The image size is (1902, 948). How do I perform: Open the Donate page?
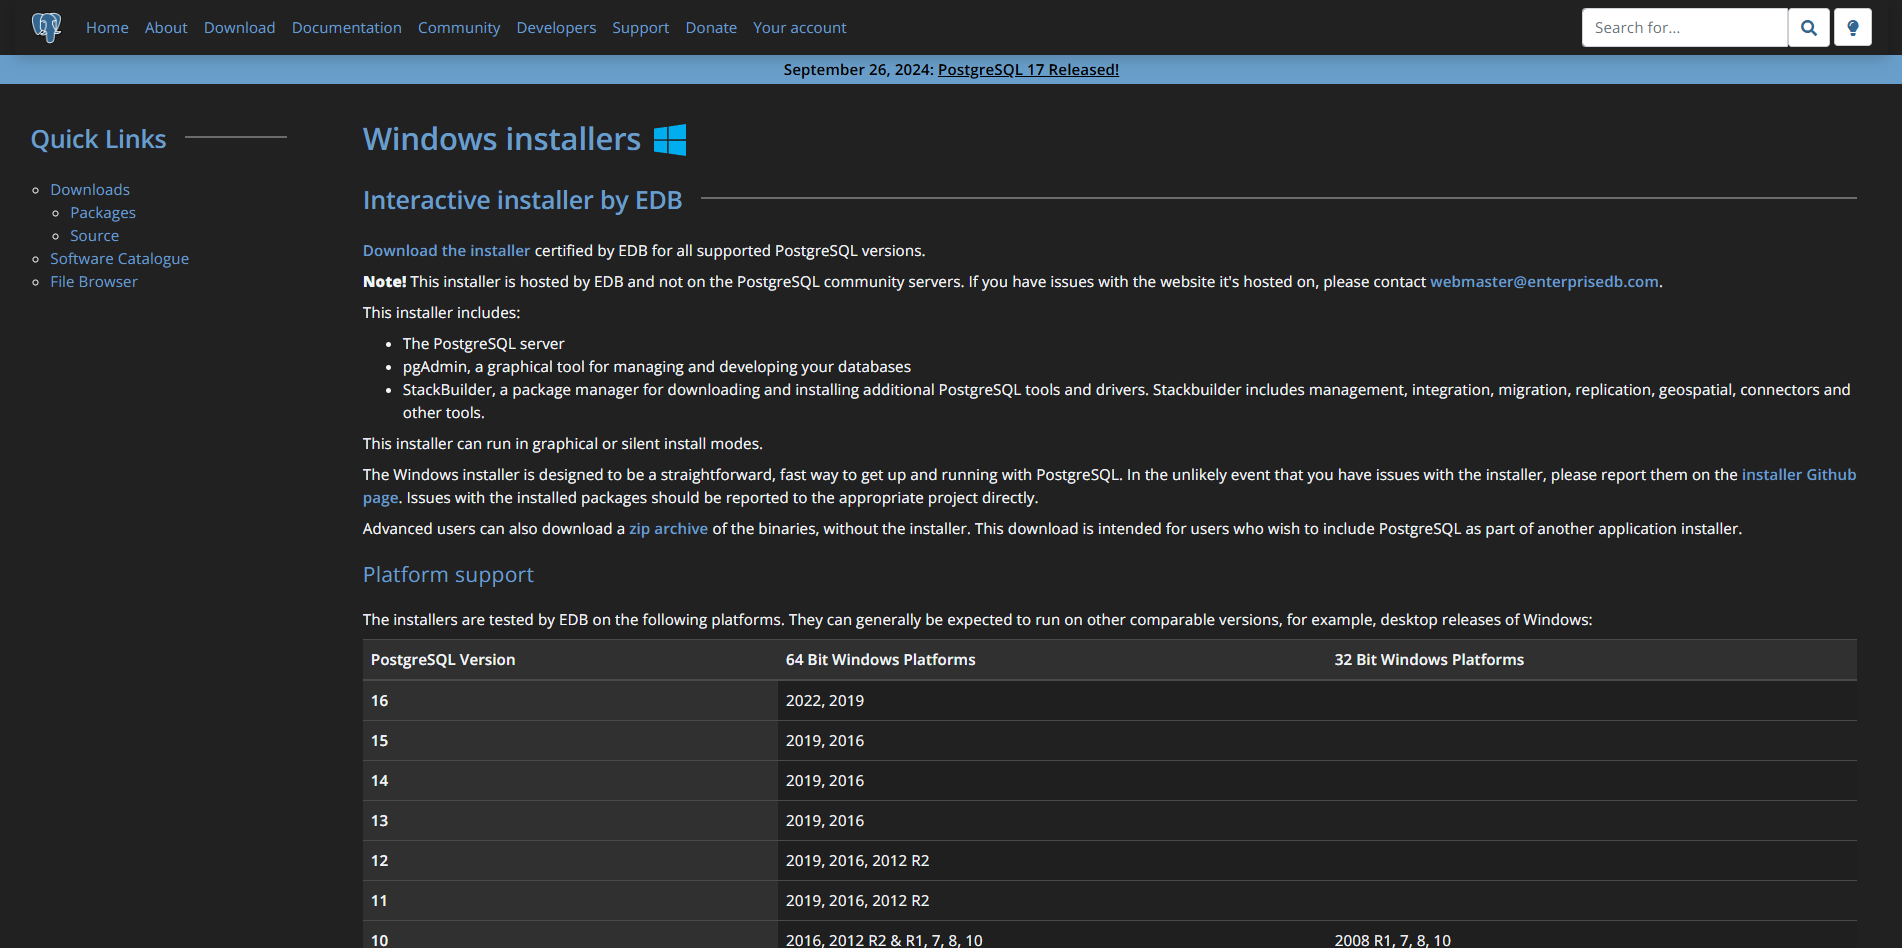711,28
